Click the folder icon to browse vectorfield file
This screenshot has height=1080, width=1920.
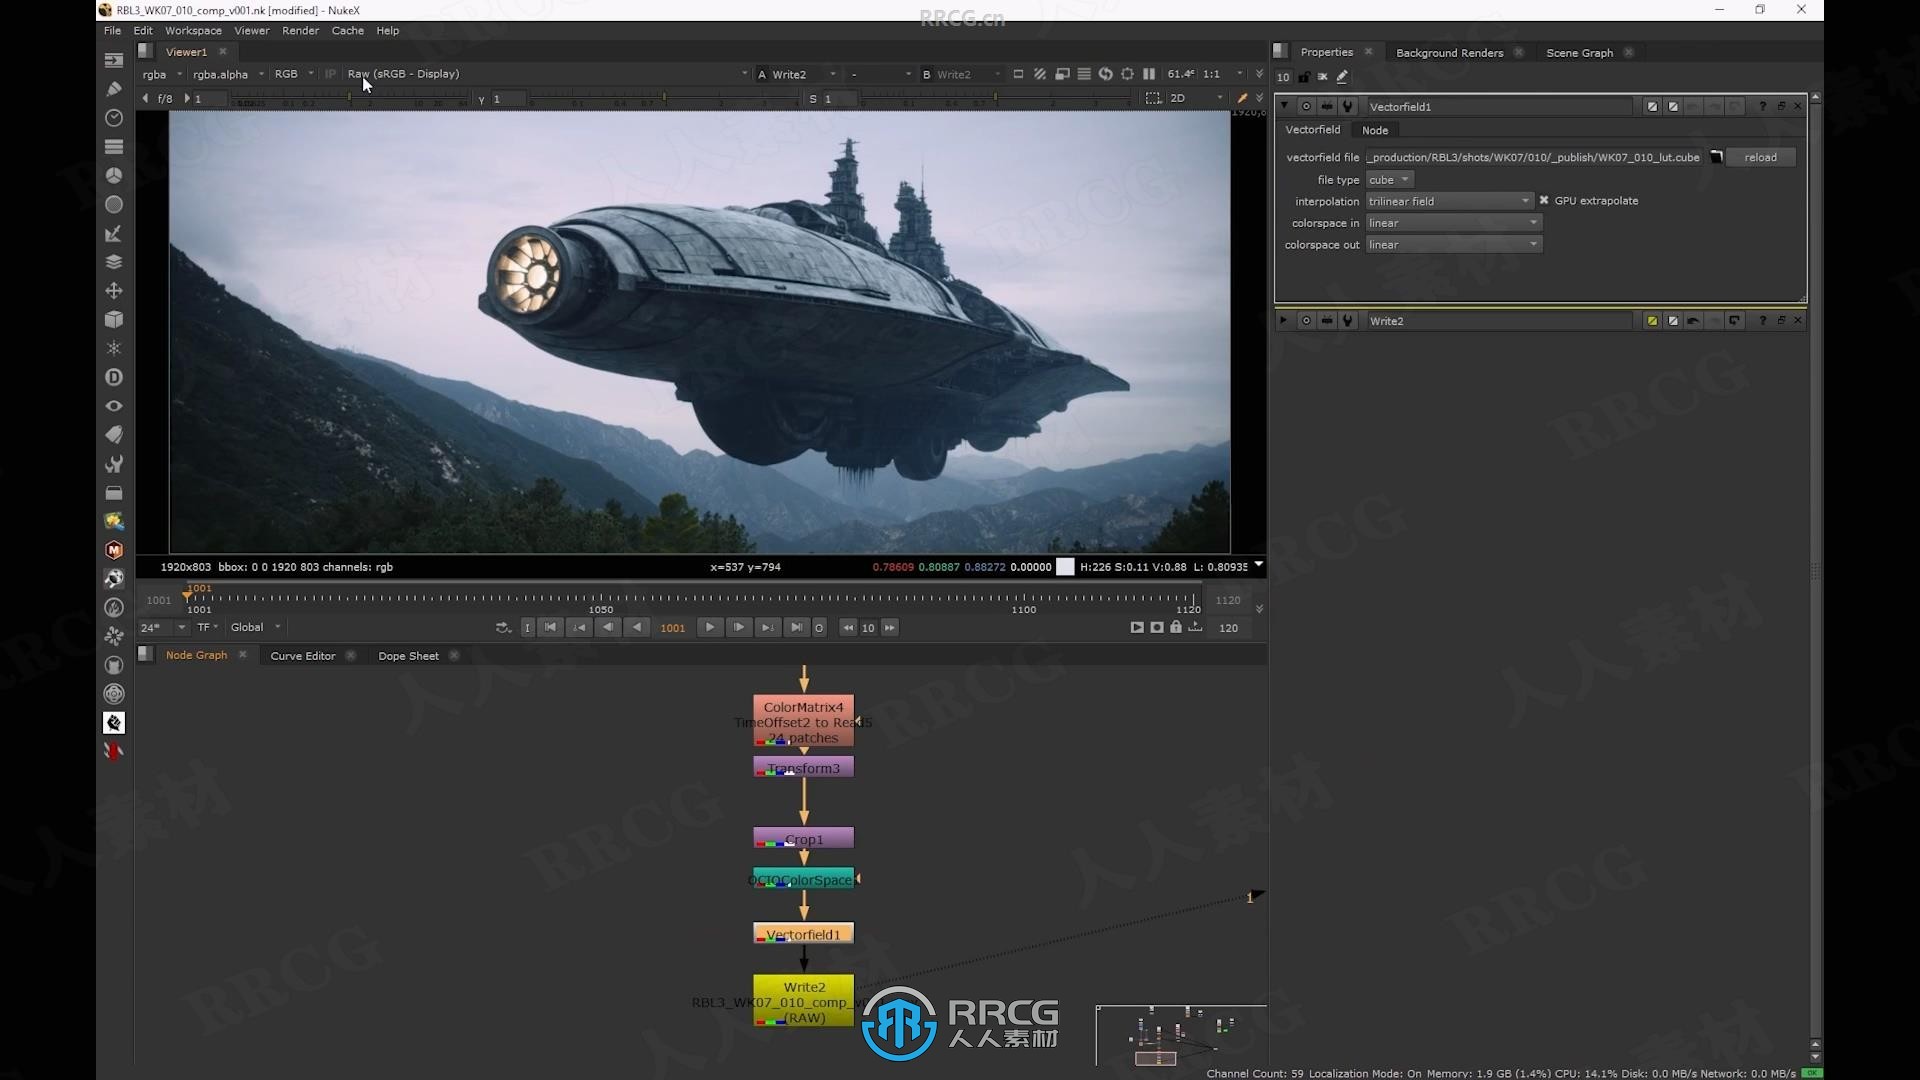tap(1716, 157)
